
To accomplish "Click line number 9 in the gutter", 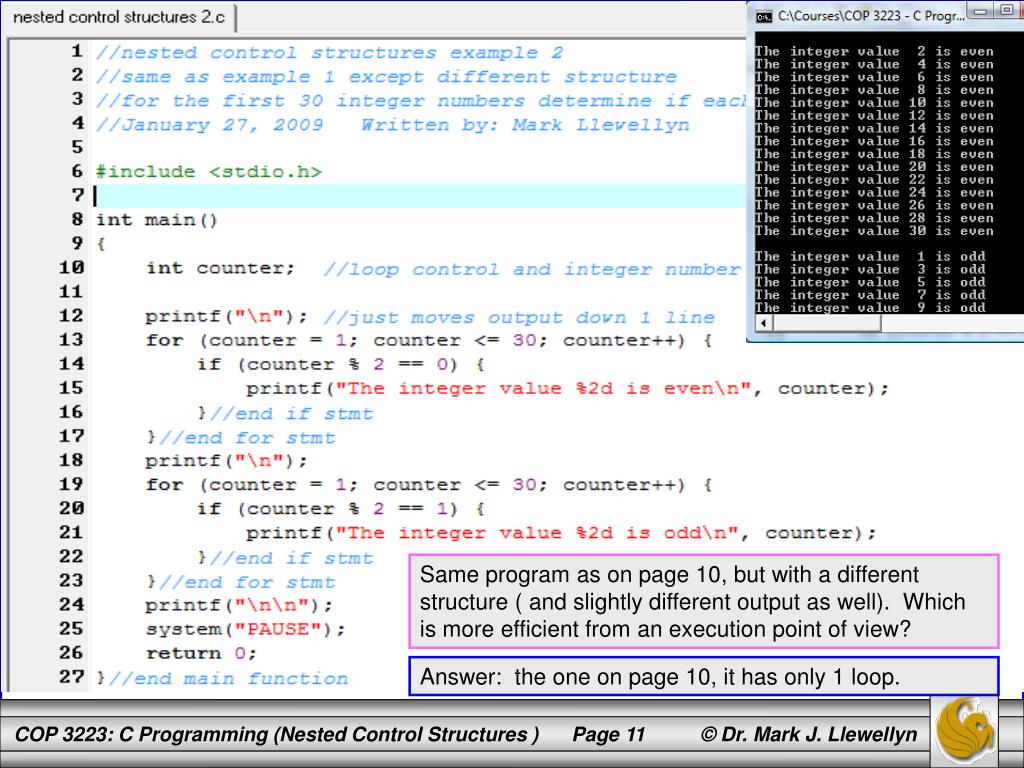I will tap(78, 243).
